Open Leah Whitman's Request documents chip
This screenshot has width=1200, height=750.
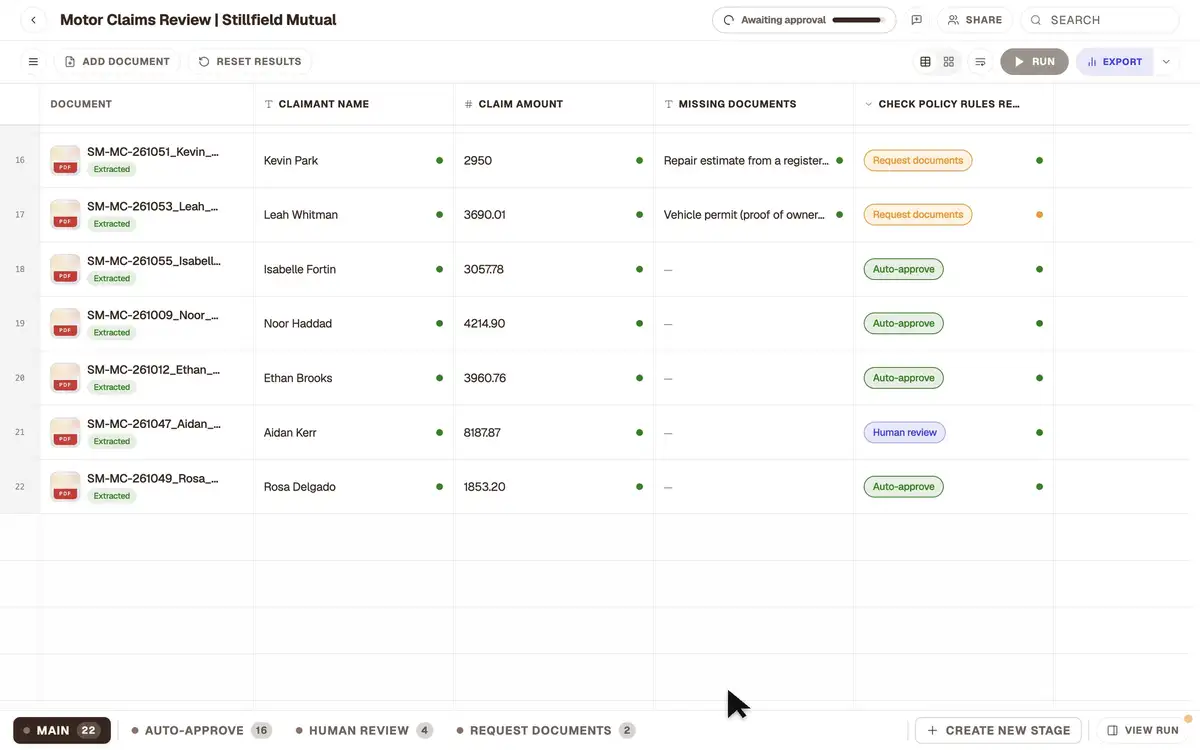point(918,215)
